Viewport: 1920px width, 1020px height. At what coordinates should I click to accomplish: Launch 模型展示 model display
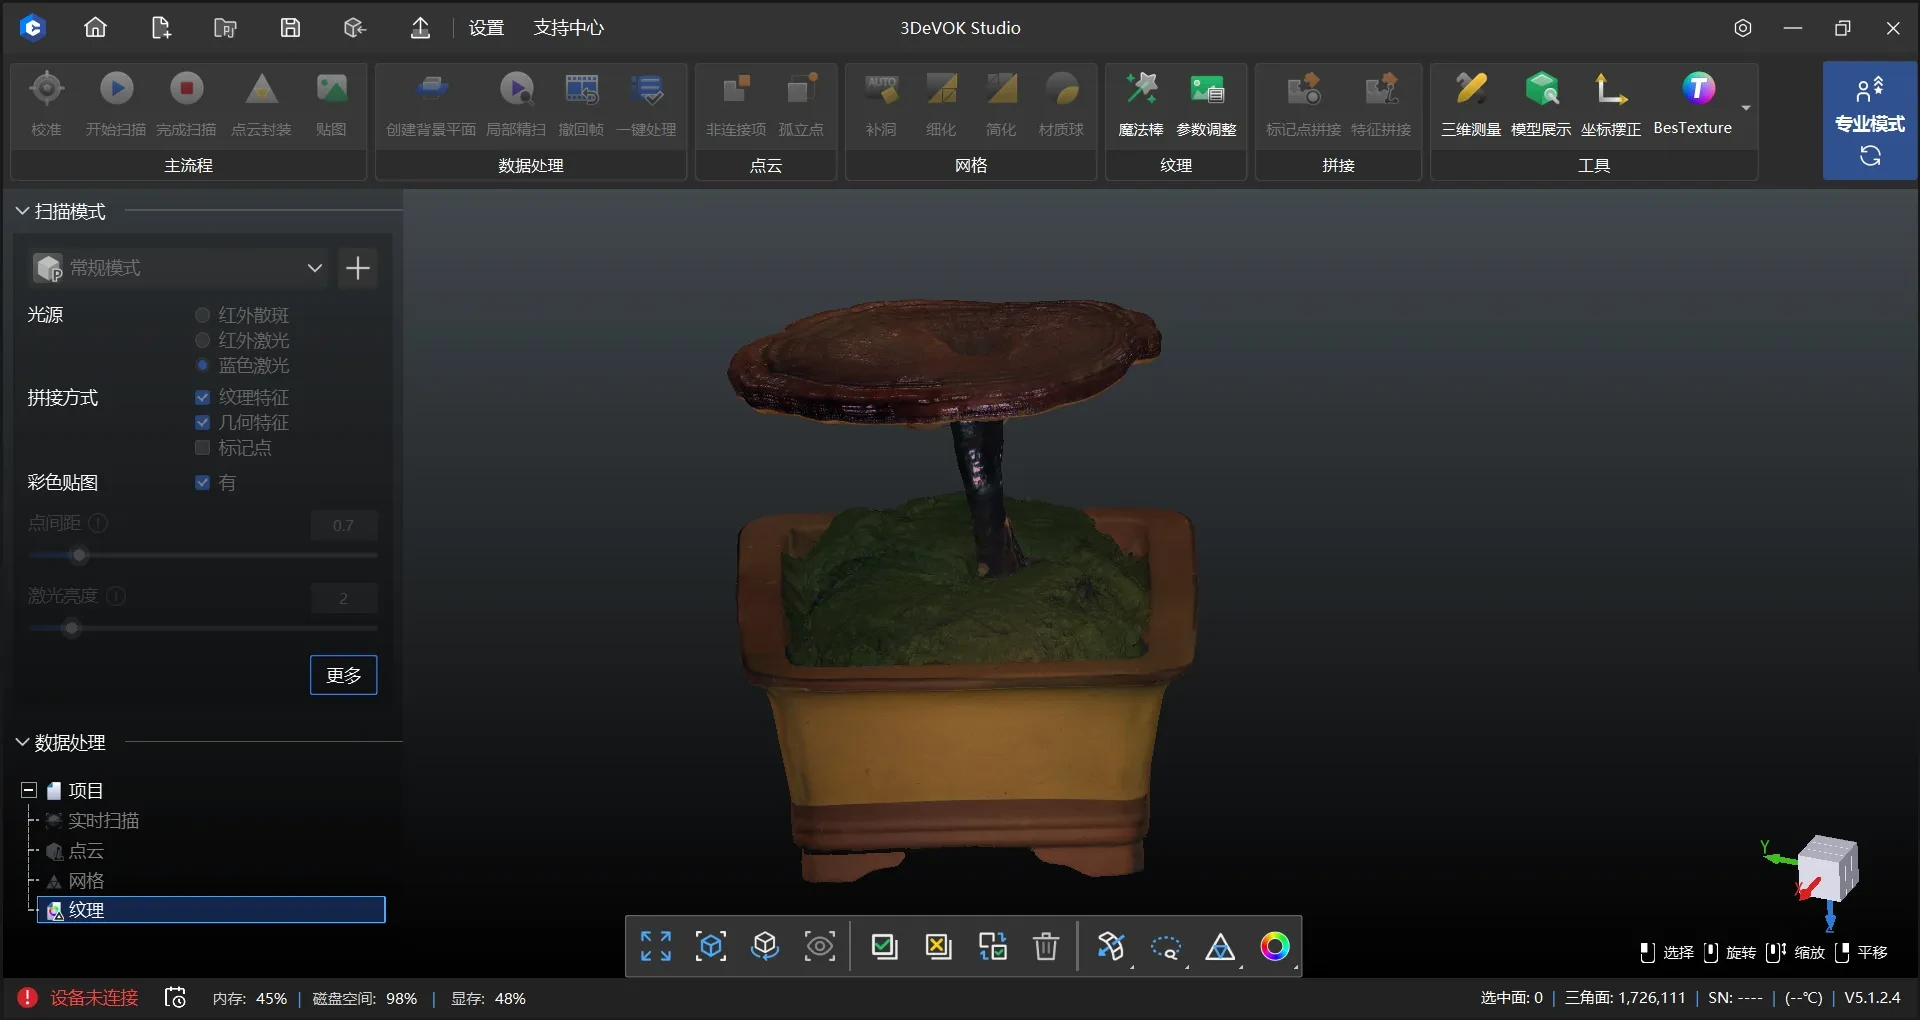[x=1541, y=104]
